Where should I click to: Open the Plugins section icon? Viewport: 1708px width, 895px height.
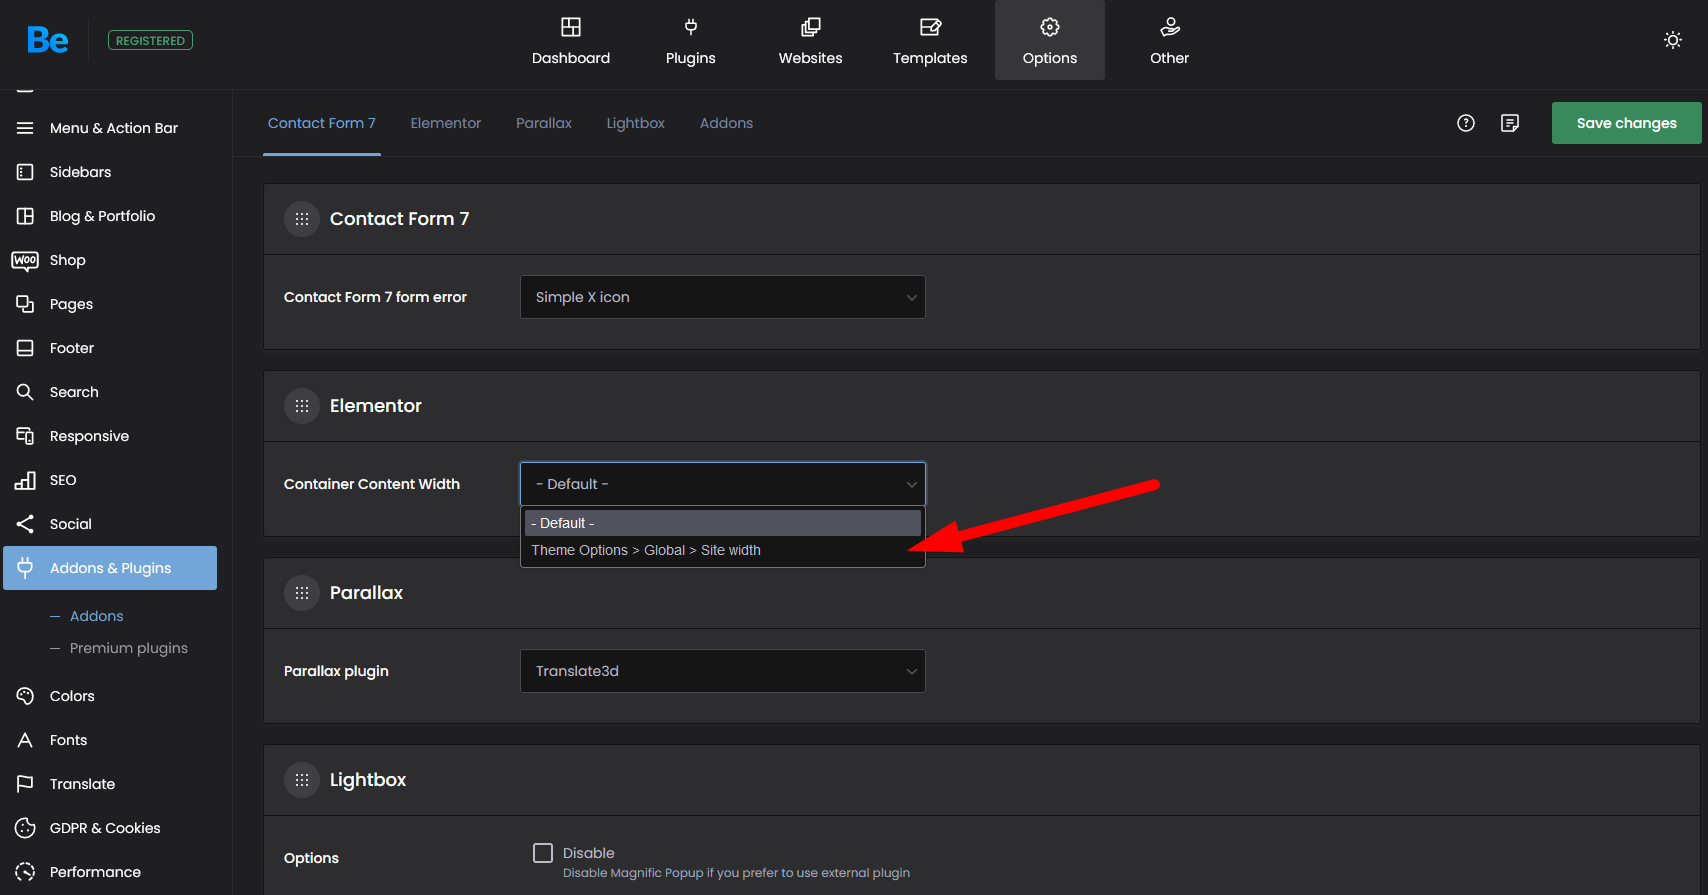[691, 27]
